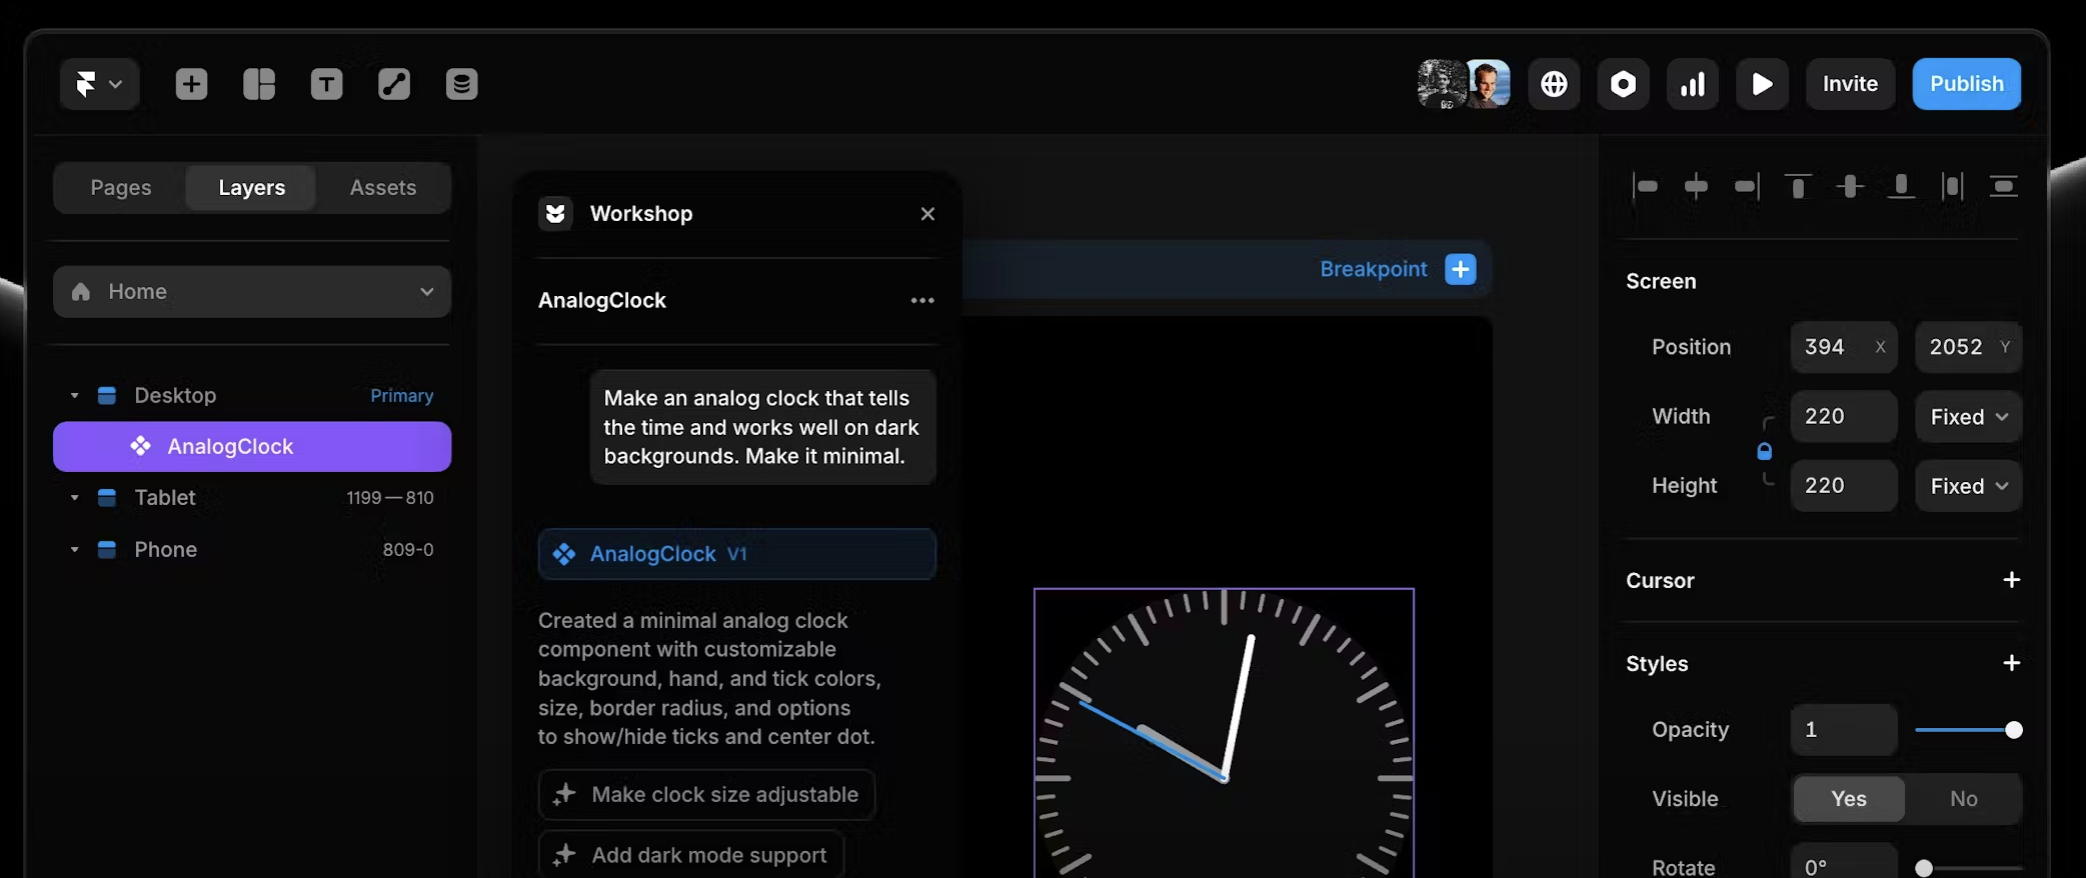The width and height of the screenshot is (2086, 878).
Task: Switch to the Layers tab
Action: pos(252,188)
